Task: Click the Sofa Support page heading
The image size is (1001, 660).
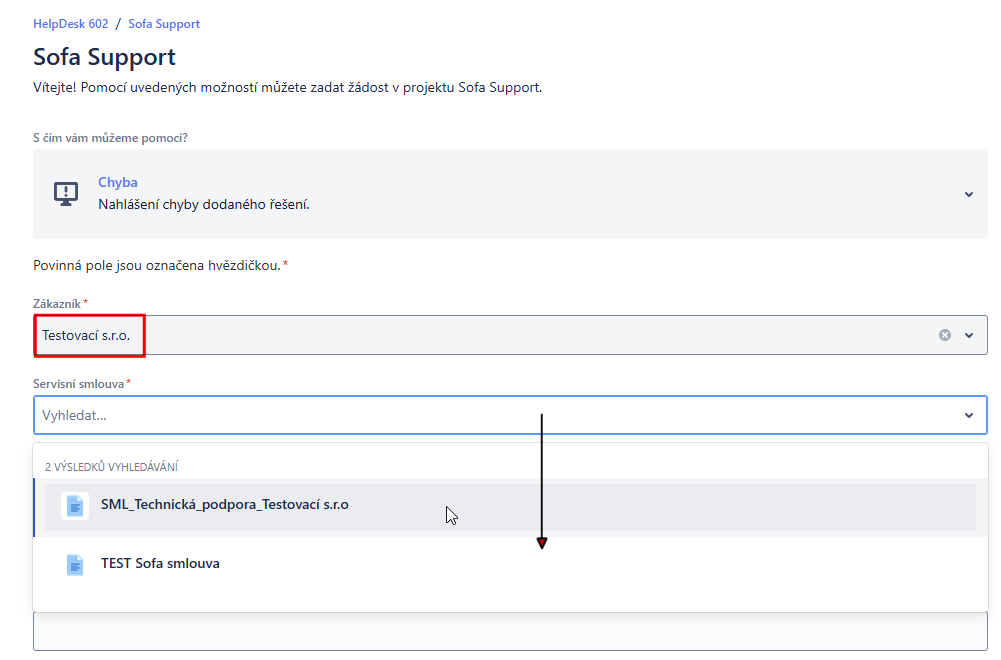Action: (x=104, y=57)
